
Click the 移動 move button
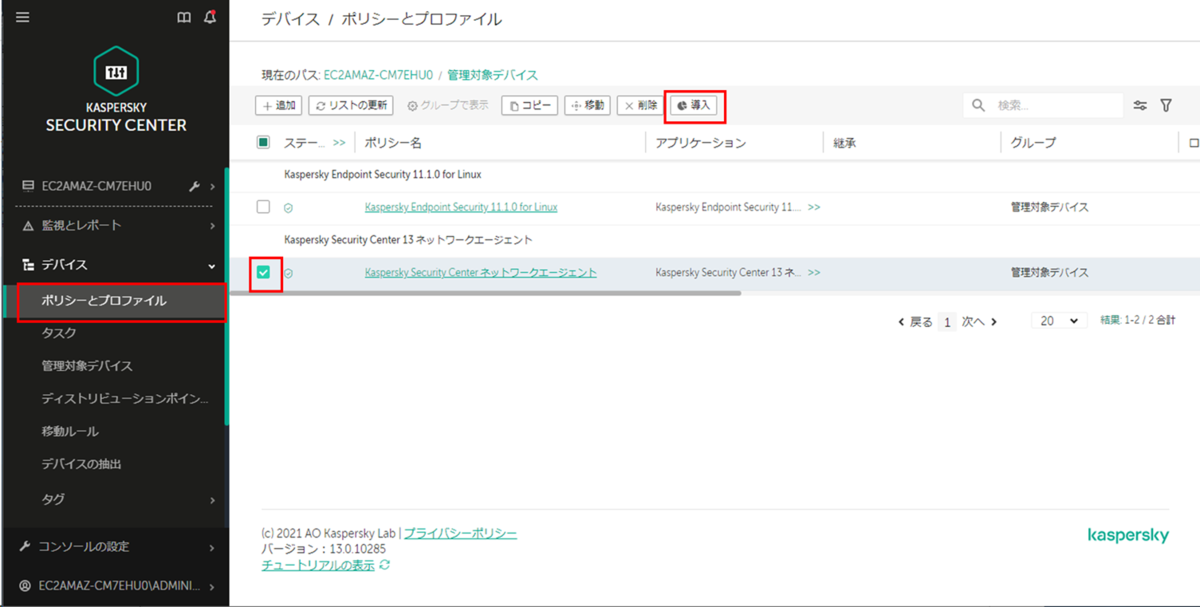point(588,105)
